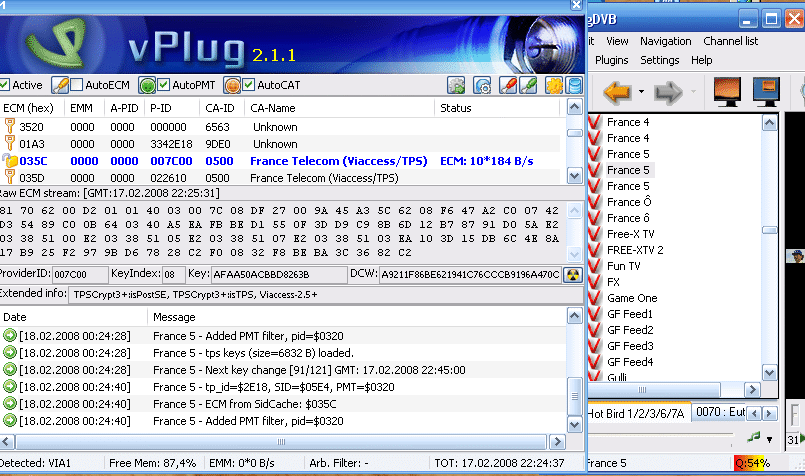Image resolution: width=805 pixels, height=476 pixels.
Task: Click the log icon for 'Next key change' entry
Action: [10, 369]
